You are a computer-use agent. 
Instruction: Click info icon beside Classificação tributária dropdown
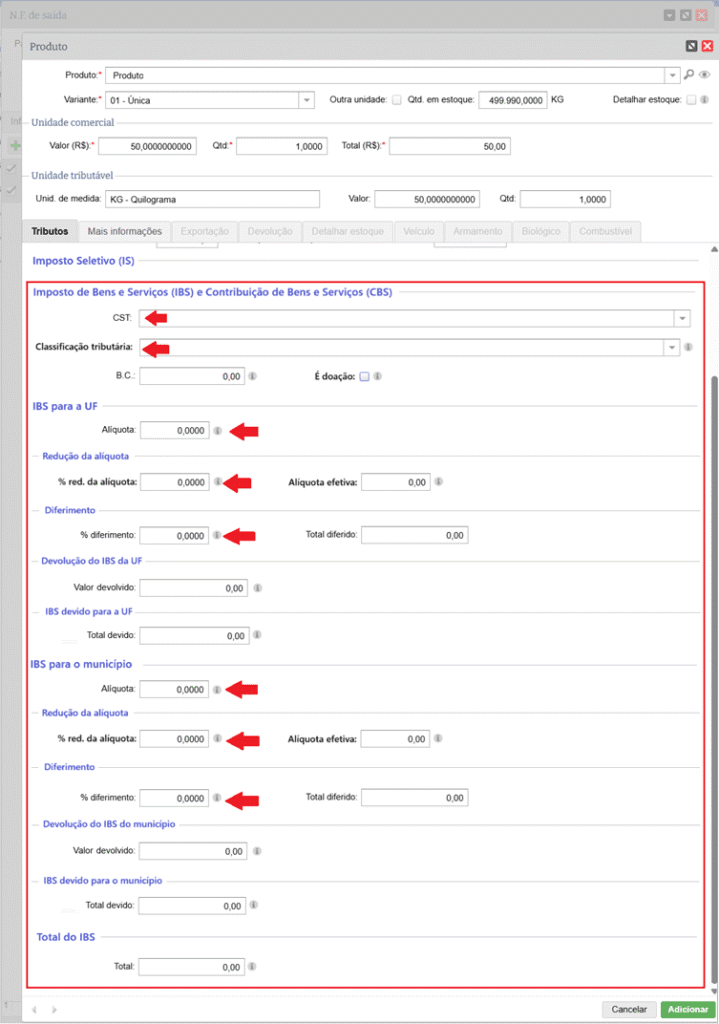click(x=690, y=348)
